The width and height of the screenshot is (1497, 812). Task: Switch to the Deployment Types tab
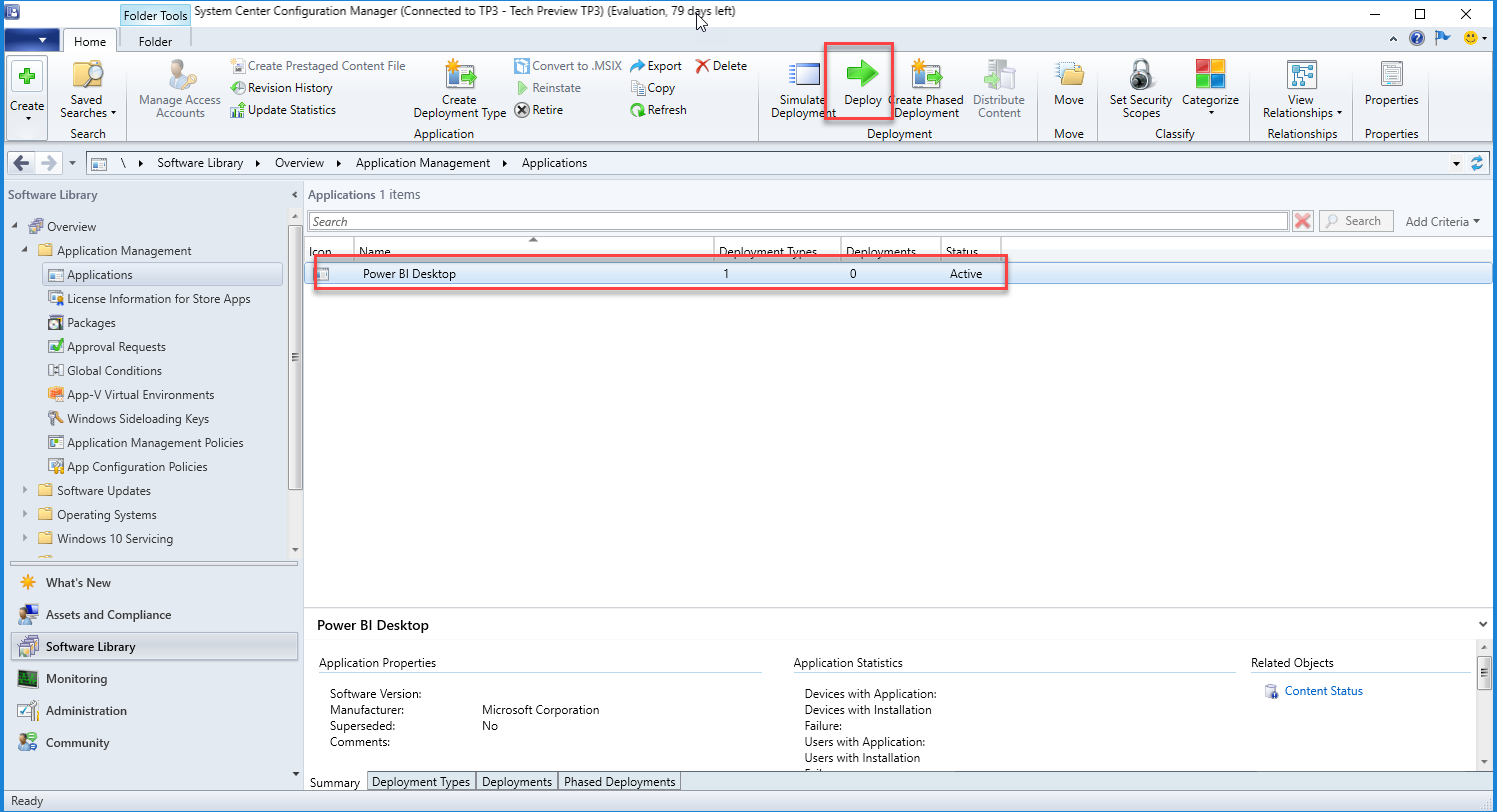tap(421, 782)
